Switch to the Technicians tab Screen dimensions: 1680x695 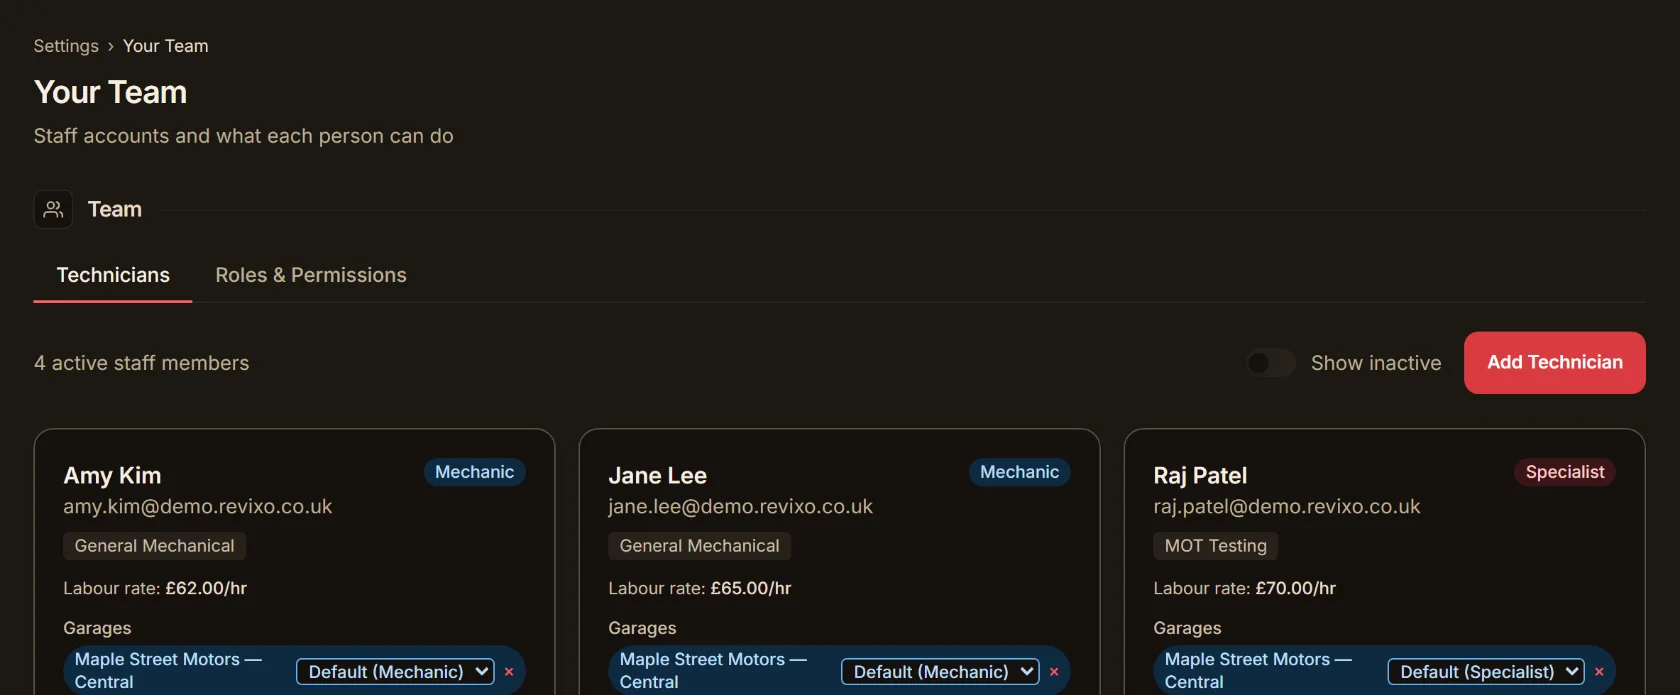pyautogui.click(x=113, y=275)
